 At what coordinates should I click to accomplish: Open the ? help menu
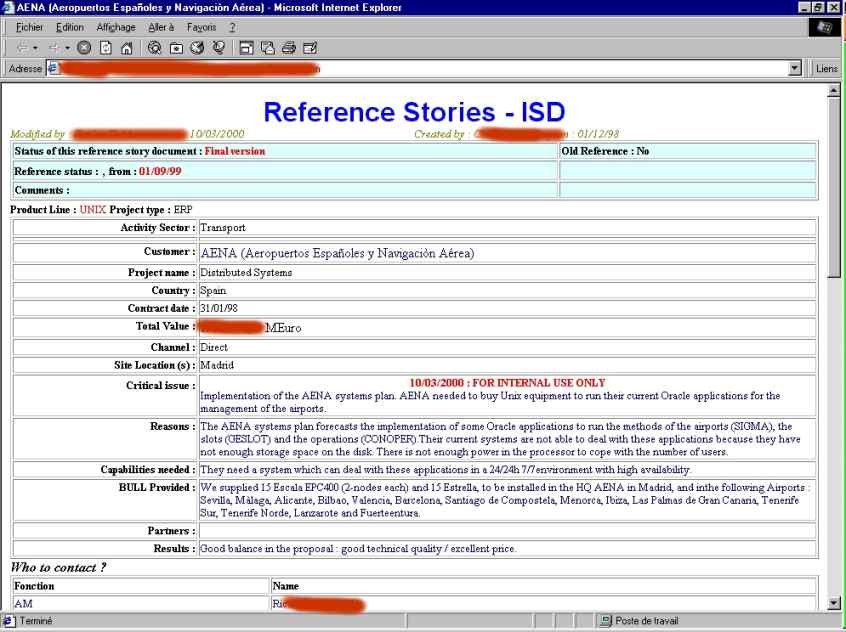(233, 28)
